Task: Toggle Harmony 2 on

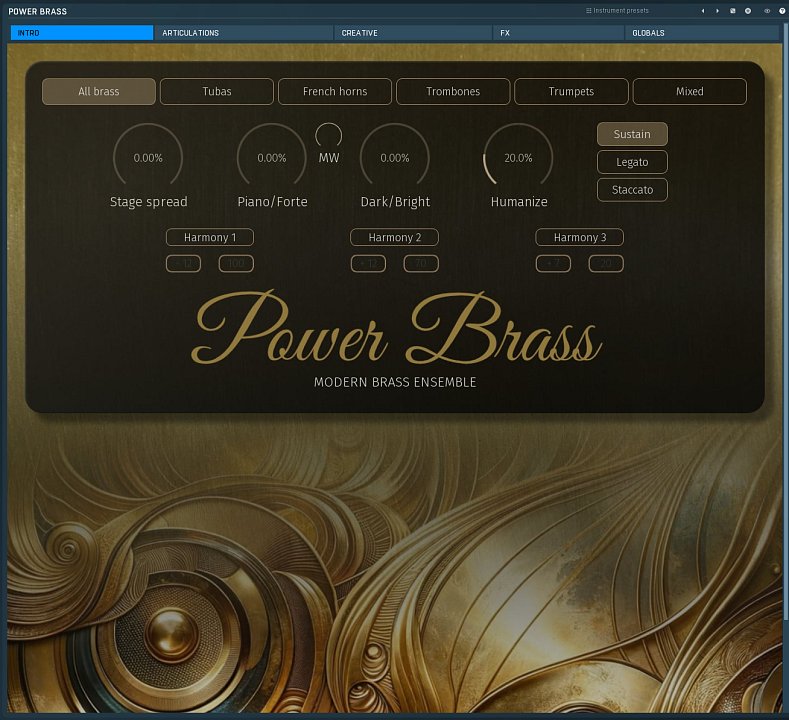Action: 394,237
